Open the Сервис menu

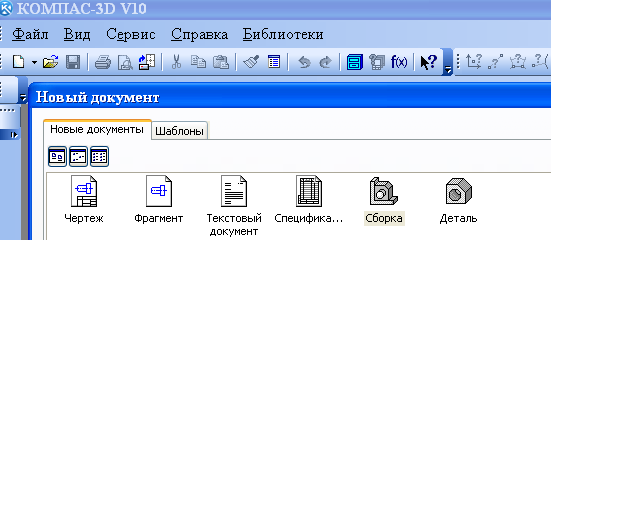(131, 34)
